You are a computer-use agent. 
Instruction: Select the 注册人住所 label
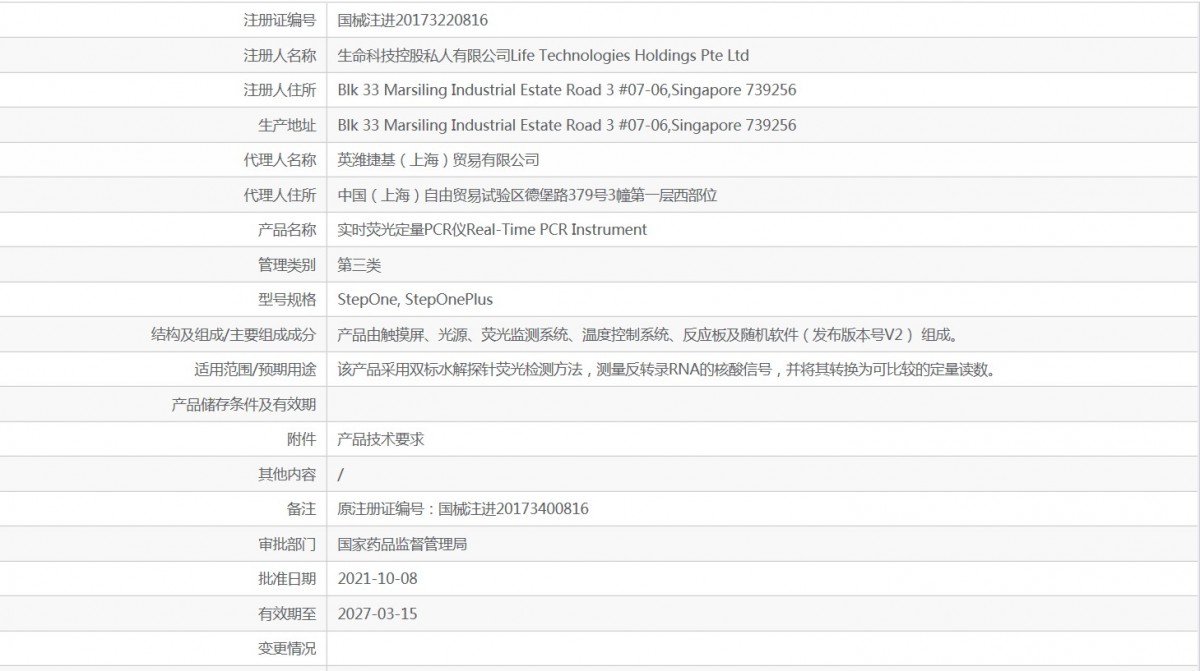pos(280,90)
